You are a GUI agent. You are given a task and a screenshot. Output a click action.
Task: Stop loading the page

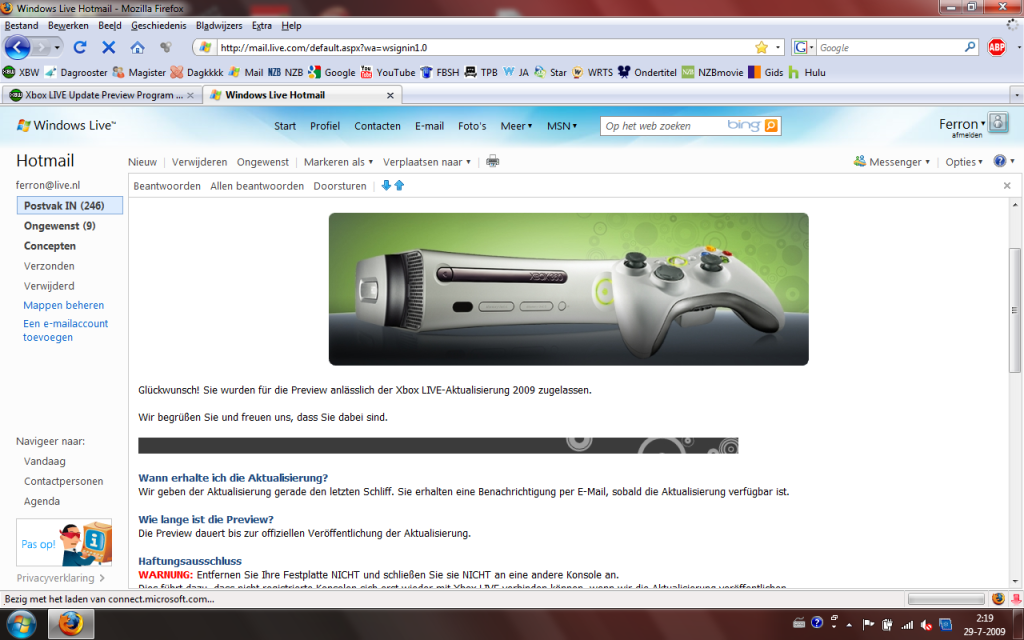108,47
